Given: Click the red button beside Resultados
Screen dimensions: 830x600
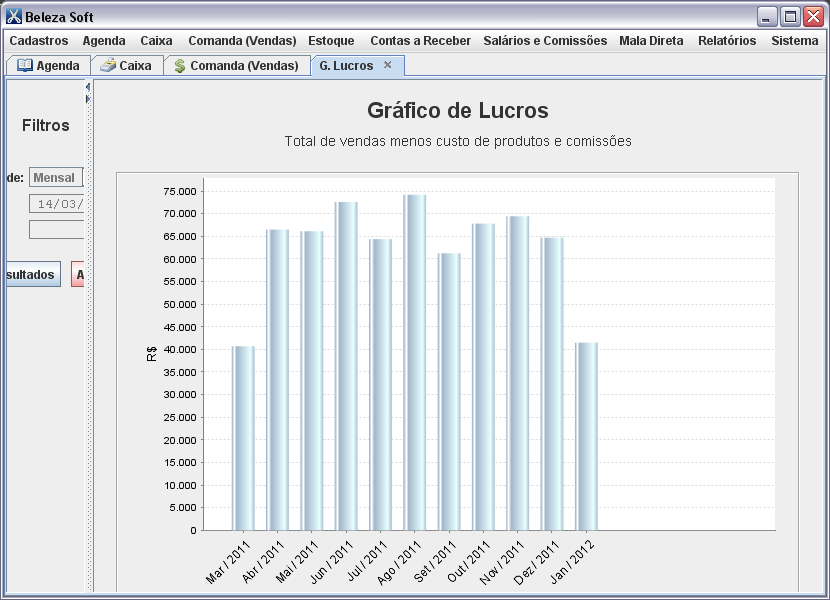Looking at the screenshot, I should point(78,274).
